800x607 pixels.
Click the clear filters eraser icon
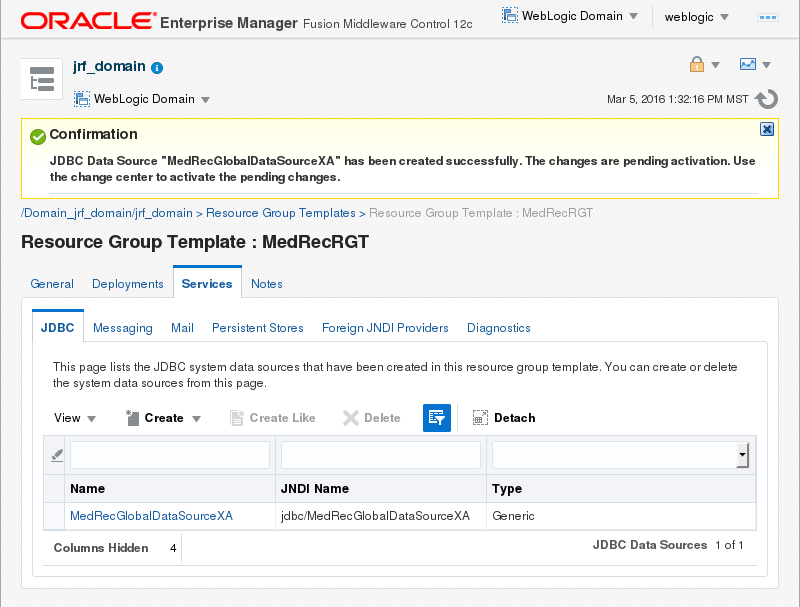pos(57,455)
